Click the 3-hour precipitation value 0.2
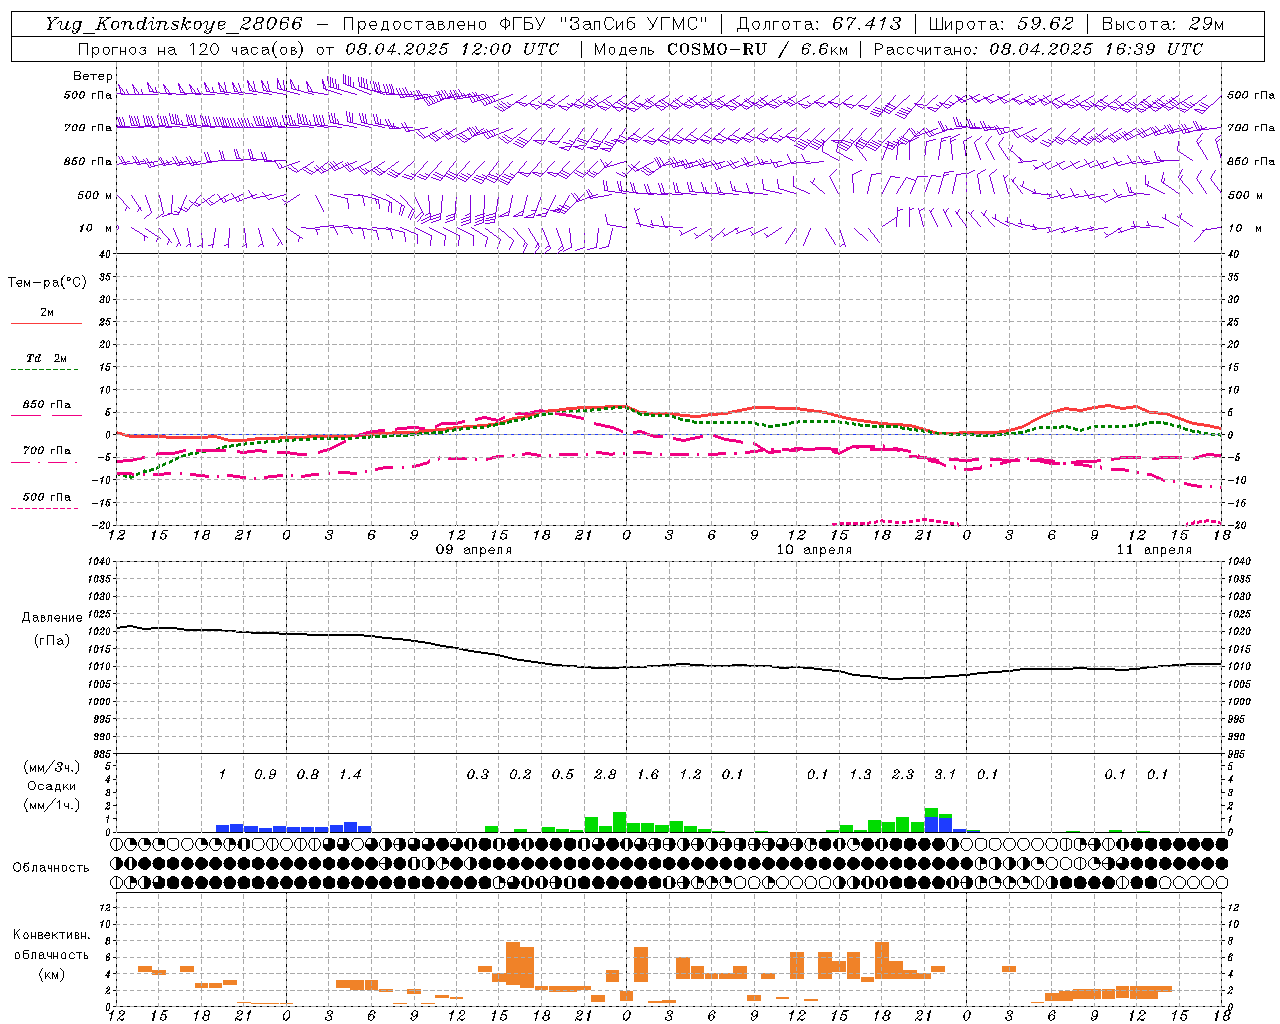The height and width of the screenshot is (1024, 1280). pyautogui.click(x=520, y=775)
